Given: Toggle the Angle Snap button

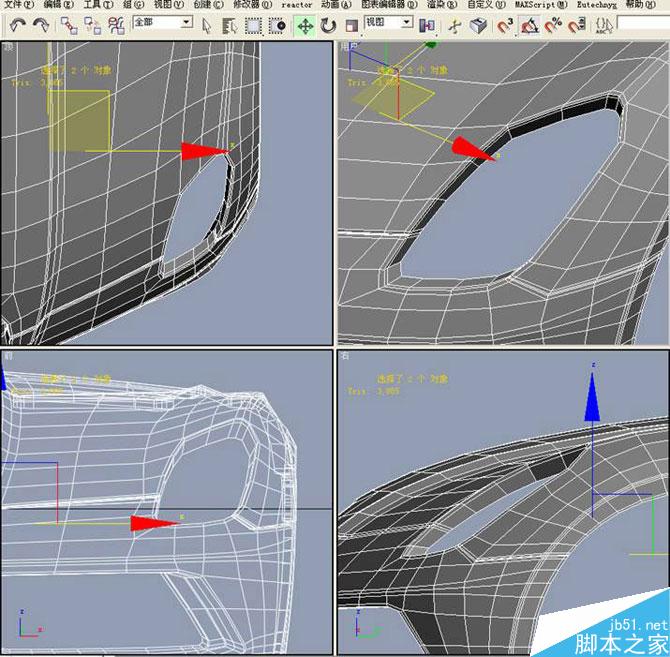Looking at the screenshot, I should [x=529, y=26].
